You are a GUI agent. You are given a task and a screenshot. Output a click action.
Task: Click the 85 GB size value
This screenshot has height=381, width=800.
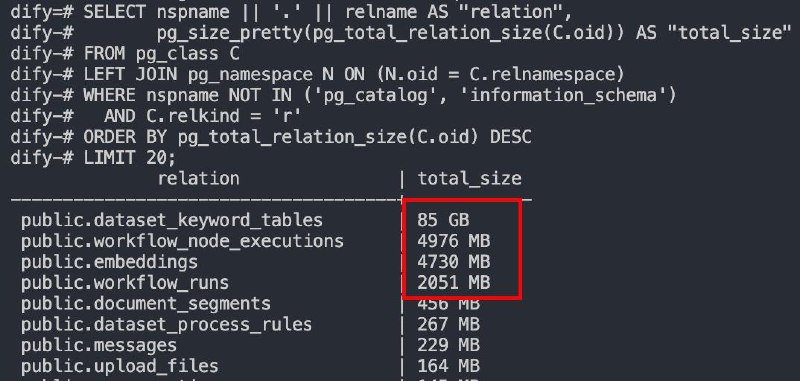point(443,220)
